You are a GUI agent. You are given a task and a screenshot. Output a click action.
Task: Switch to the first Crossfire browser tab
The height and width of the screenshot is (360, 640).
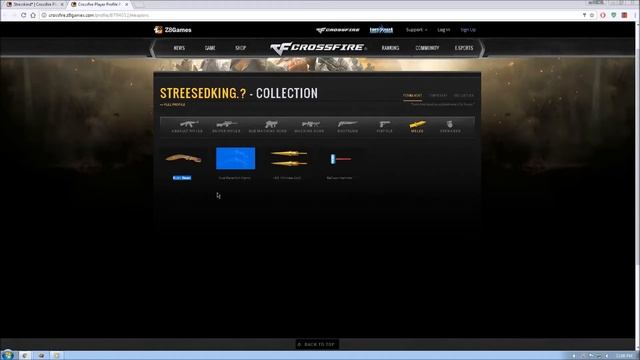tap(34, 4)
